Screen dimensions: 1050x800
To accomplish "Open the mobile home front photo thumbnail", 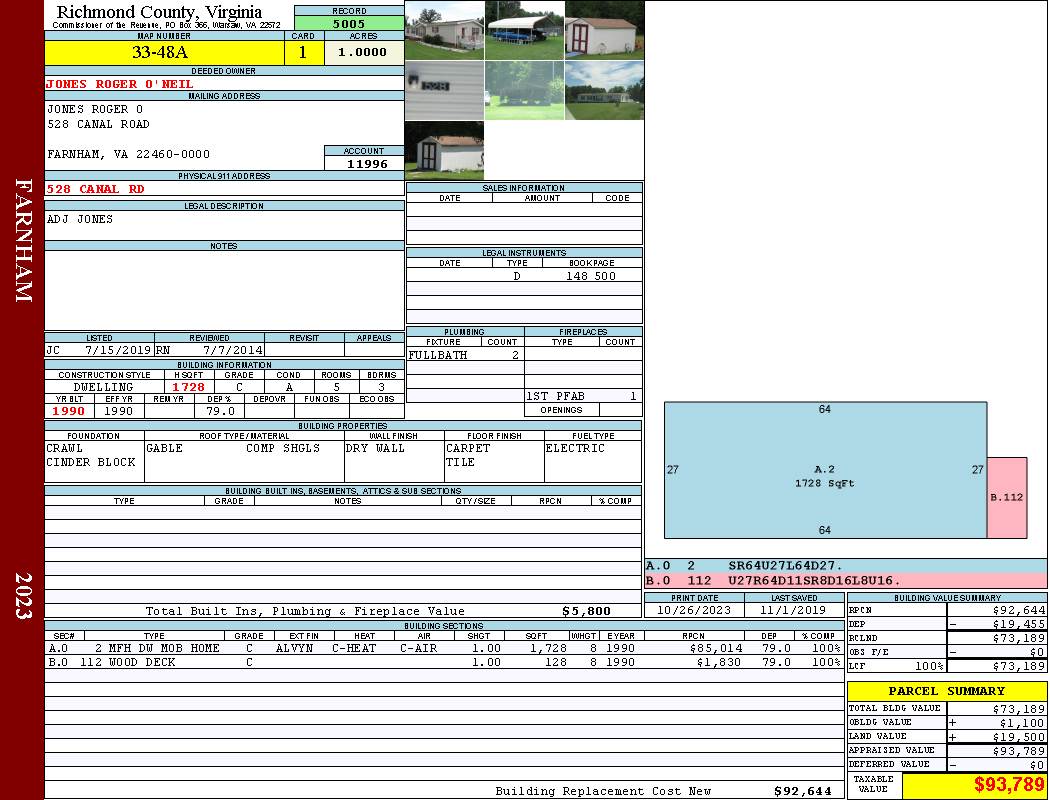I will 444,30.
